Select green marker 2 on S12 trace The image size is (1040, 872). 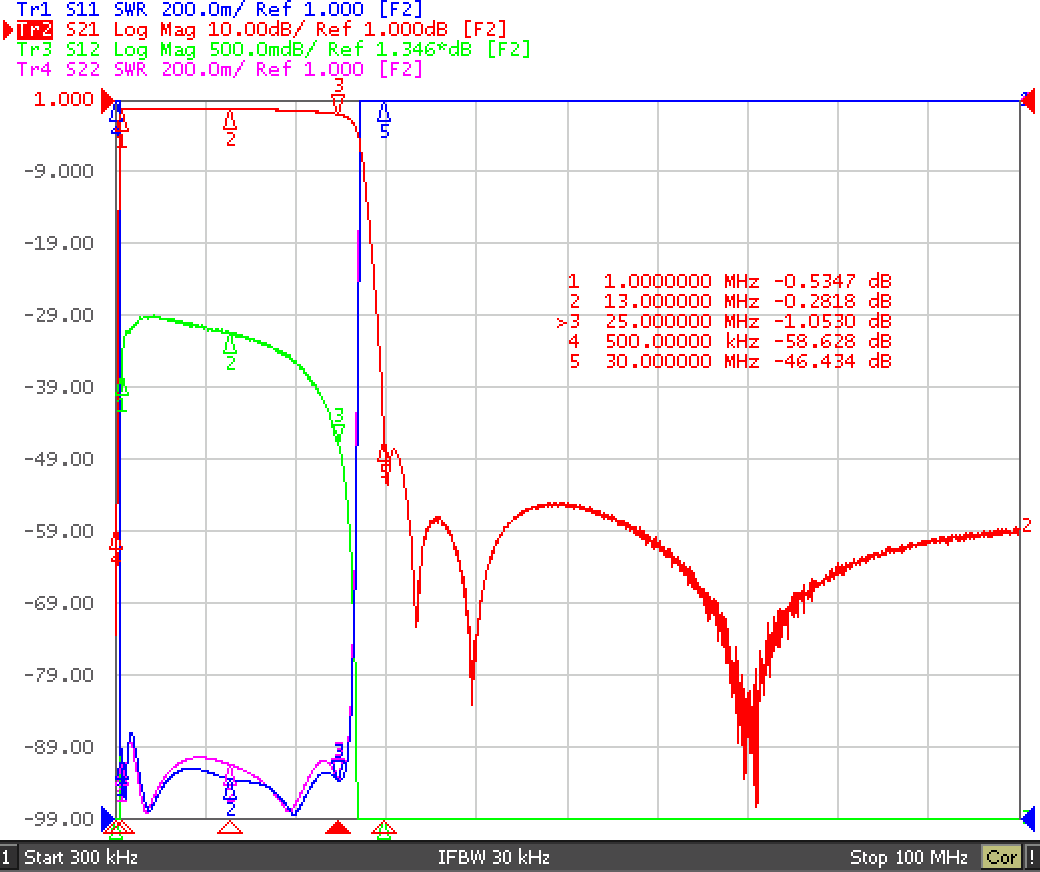[230, 351]
